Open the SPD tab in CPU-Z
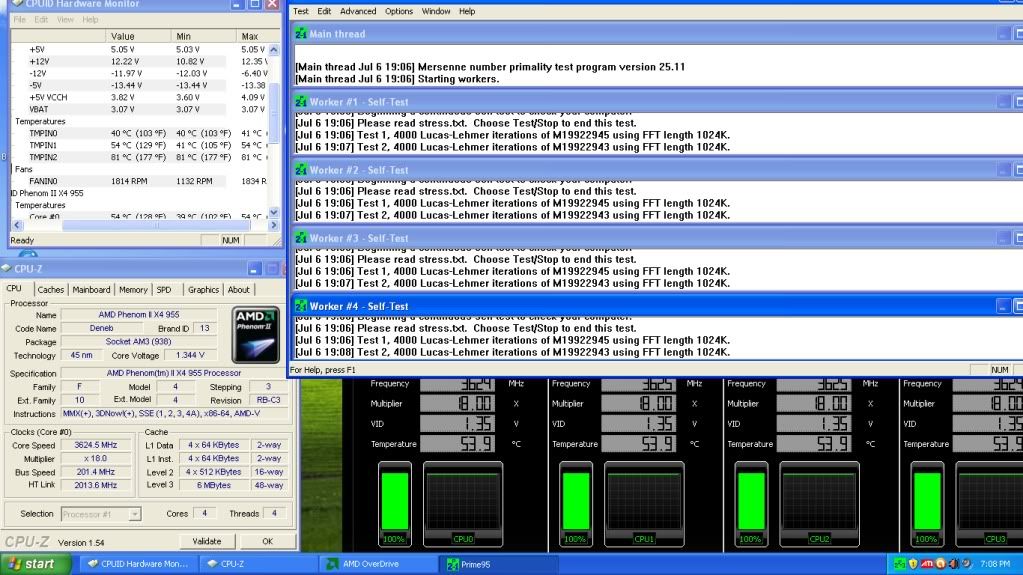The height and width of the screenshot is (575, 1023). point(164,290)
